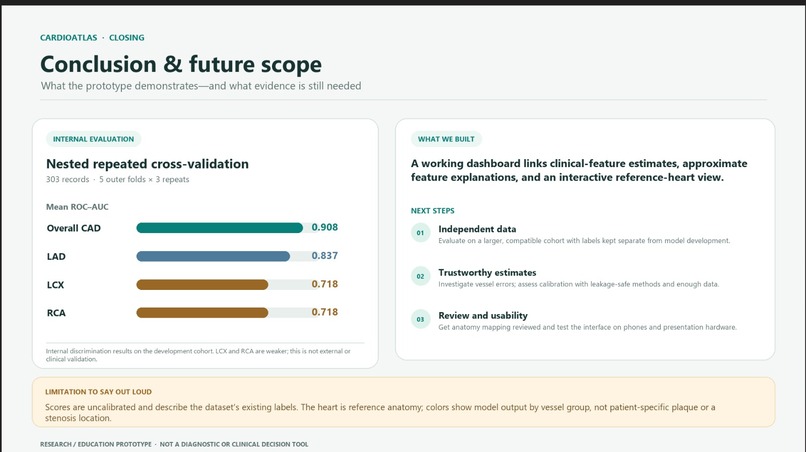Click 'A working dashboard links' summary paragraph
The height and width of the screenshot is (452, 806).
(x=579, y=170)
